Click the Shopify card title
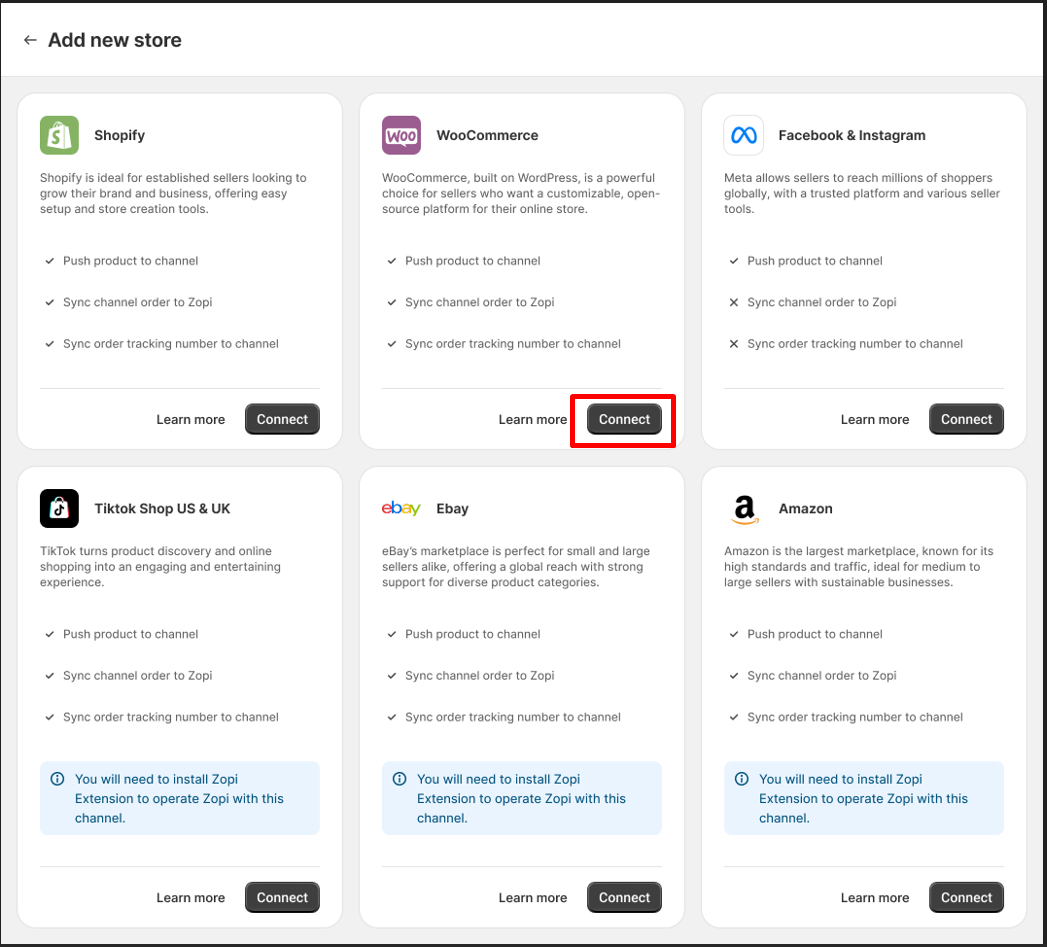1047x947 pixels. point(120,136)
